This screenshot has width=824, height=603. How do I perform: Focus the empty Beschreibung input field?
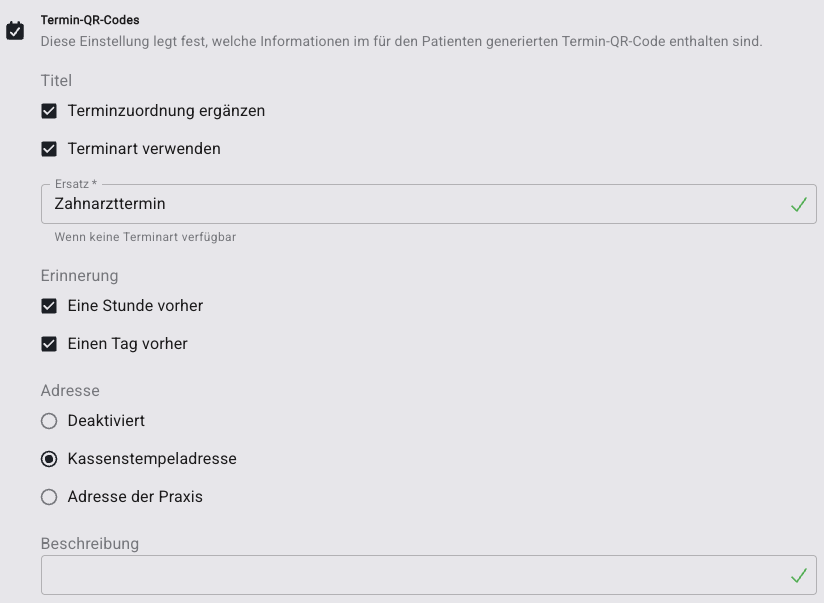tap(428, 575)
